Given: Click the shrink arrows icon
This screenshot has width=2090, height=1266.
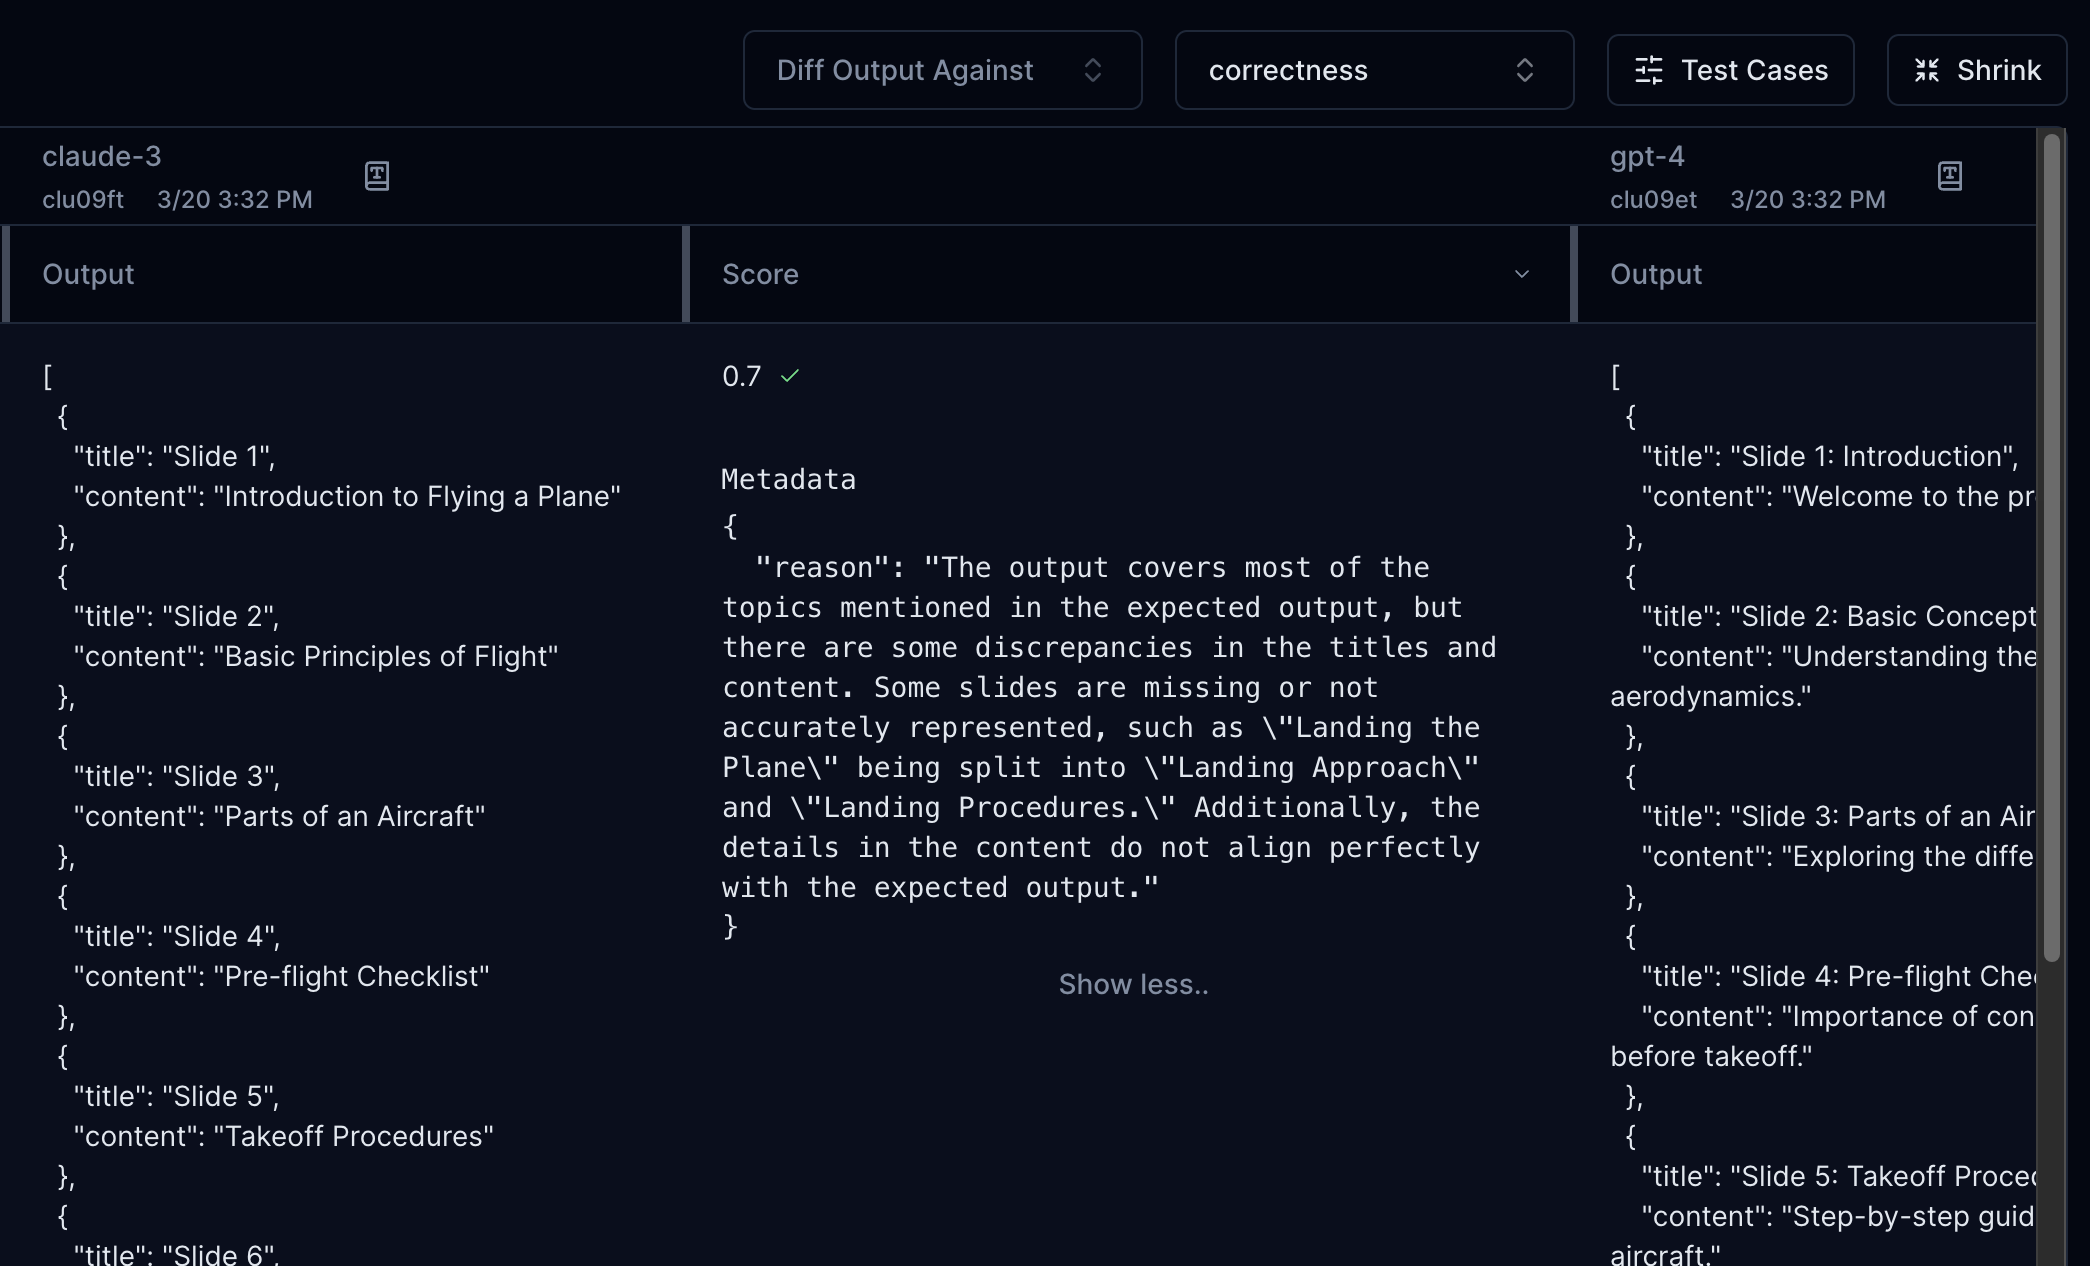Looking at the screenshot, I should 1926,70.
